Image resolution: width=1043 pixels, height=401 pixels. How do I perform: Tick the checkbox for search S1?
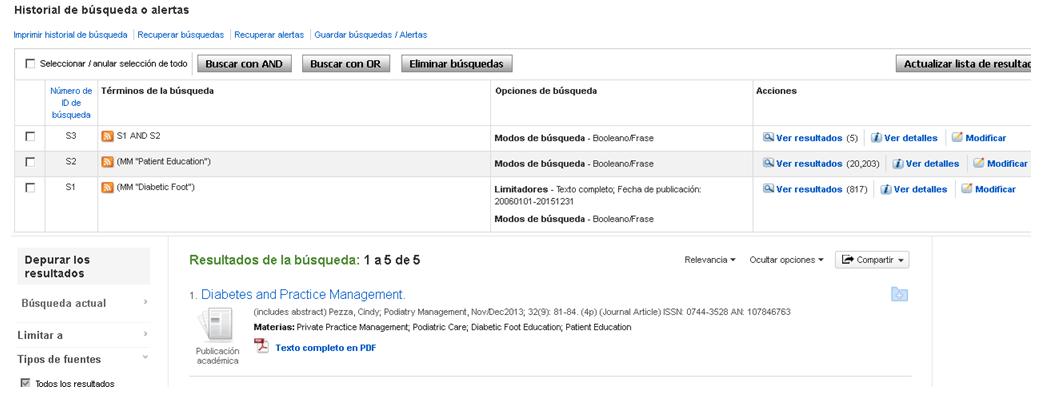(x=30, y=188)
